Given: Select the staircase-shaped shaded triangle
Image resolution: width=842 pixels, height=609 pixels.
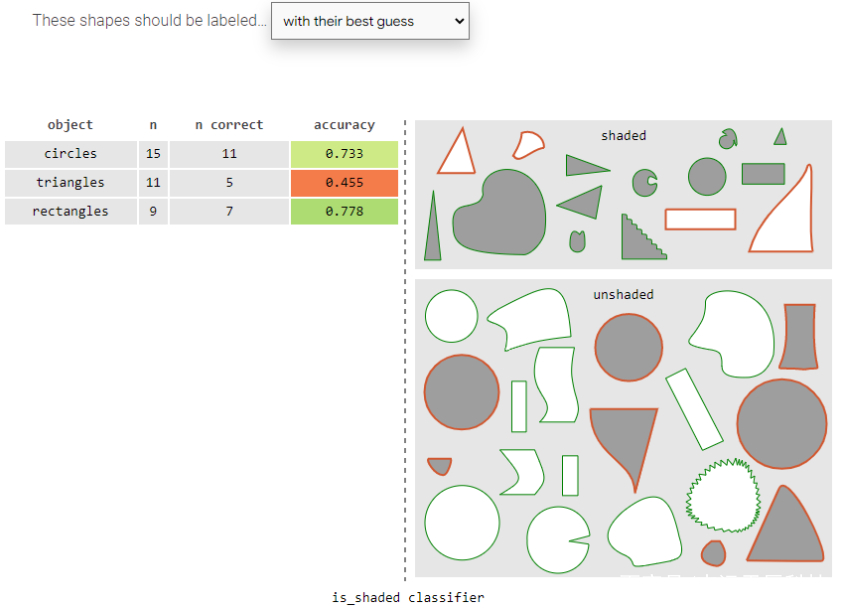Looking at the screenshot, I should (642, 238).
